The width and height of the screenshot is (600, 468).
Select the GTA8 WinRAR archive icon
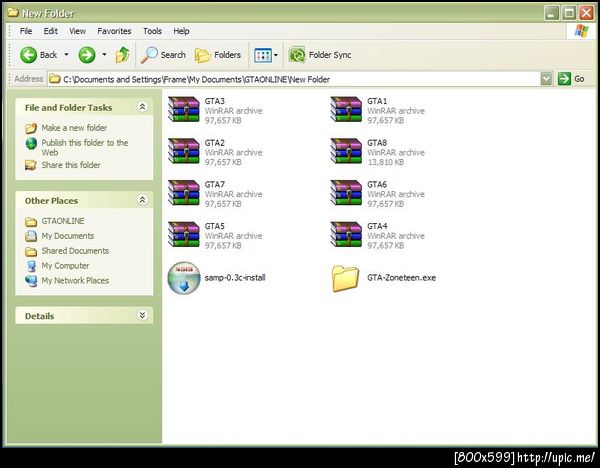tap(346, 151)
